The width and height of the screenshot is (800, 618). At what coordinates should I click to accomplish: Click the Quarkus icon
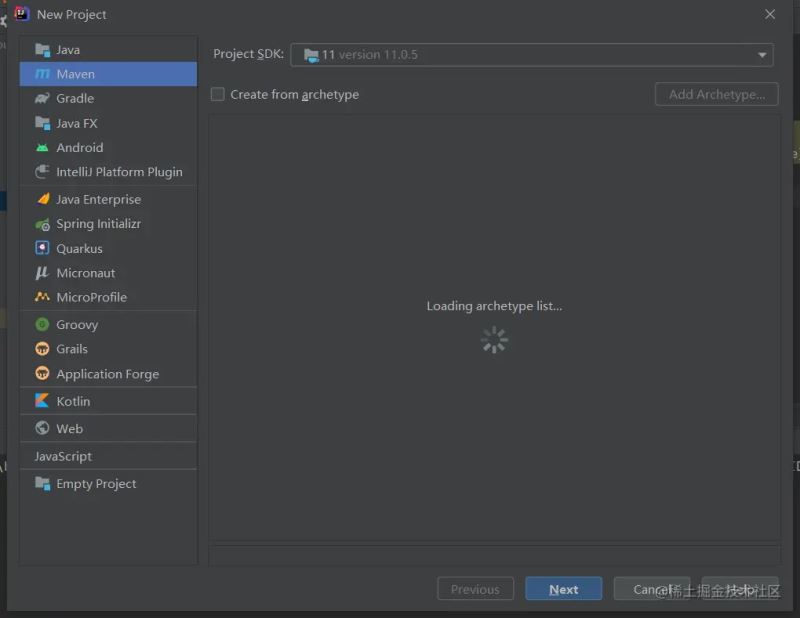pyautogui.click(x=42, y=248)
